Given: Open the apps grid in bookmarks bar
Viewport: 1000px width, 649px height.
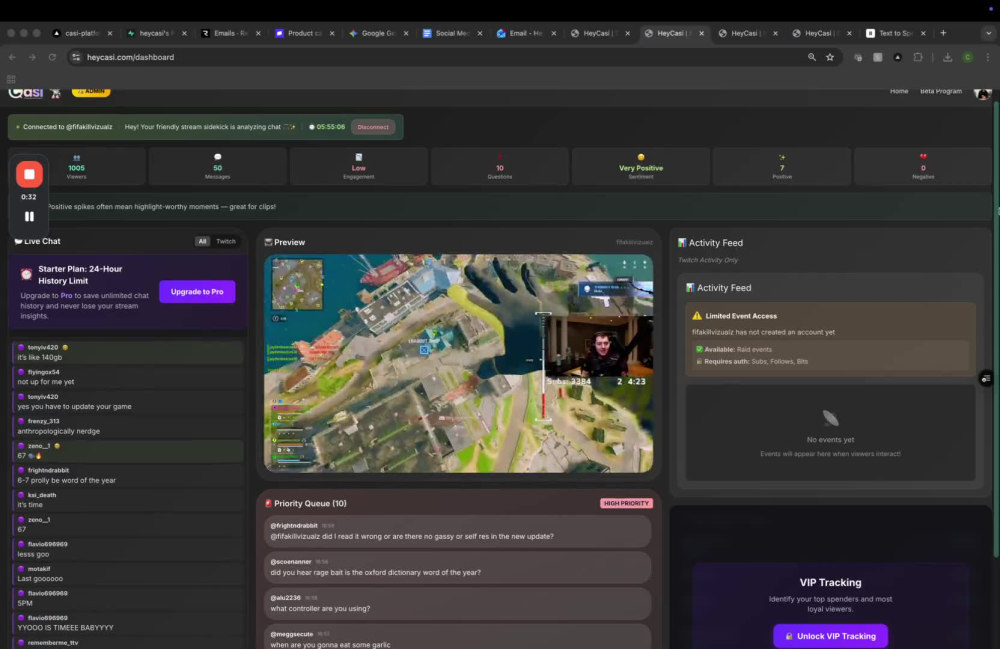Looking at the screenshot, I should point(11,79).
